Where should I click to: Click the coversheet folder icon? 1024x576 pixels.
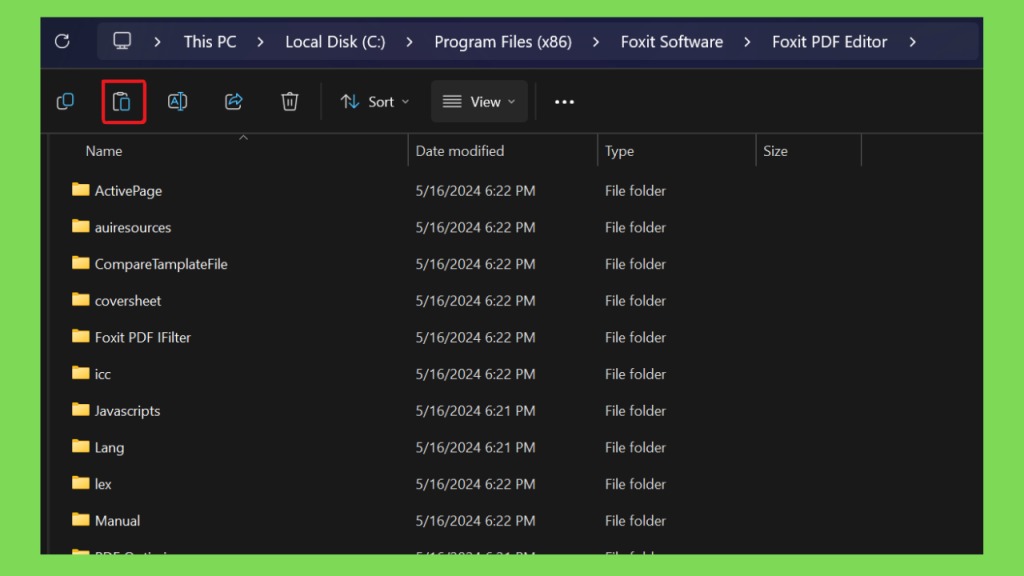[x=80, y=299]
